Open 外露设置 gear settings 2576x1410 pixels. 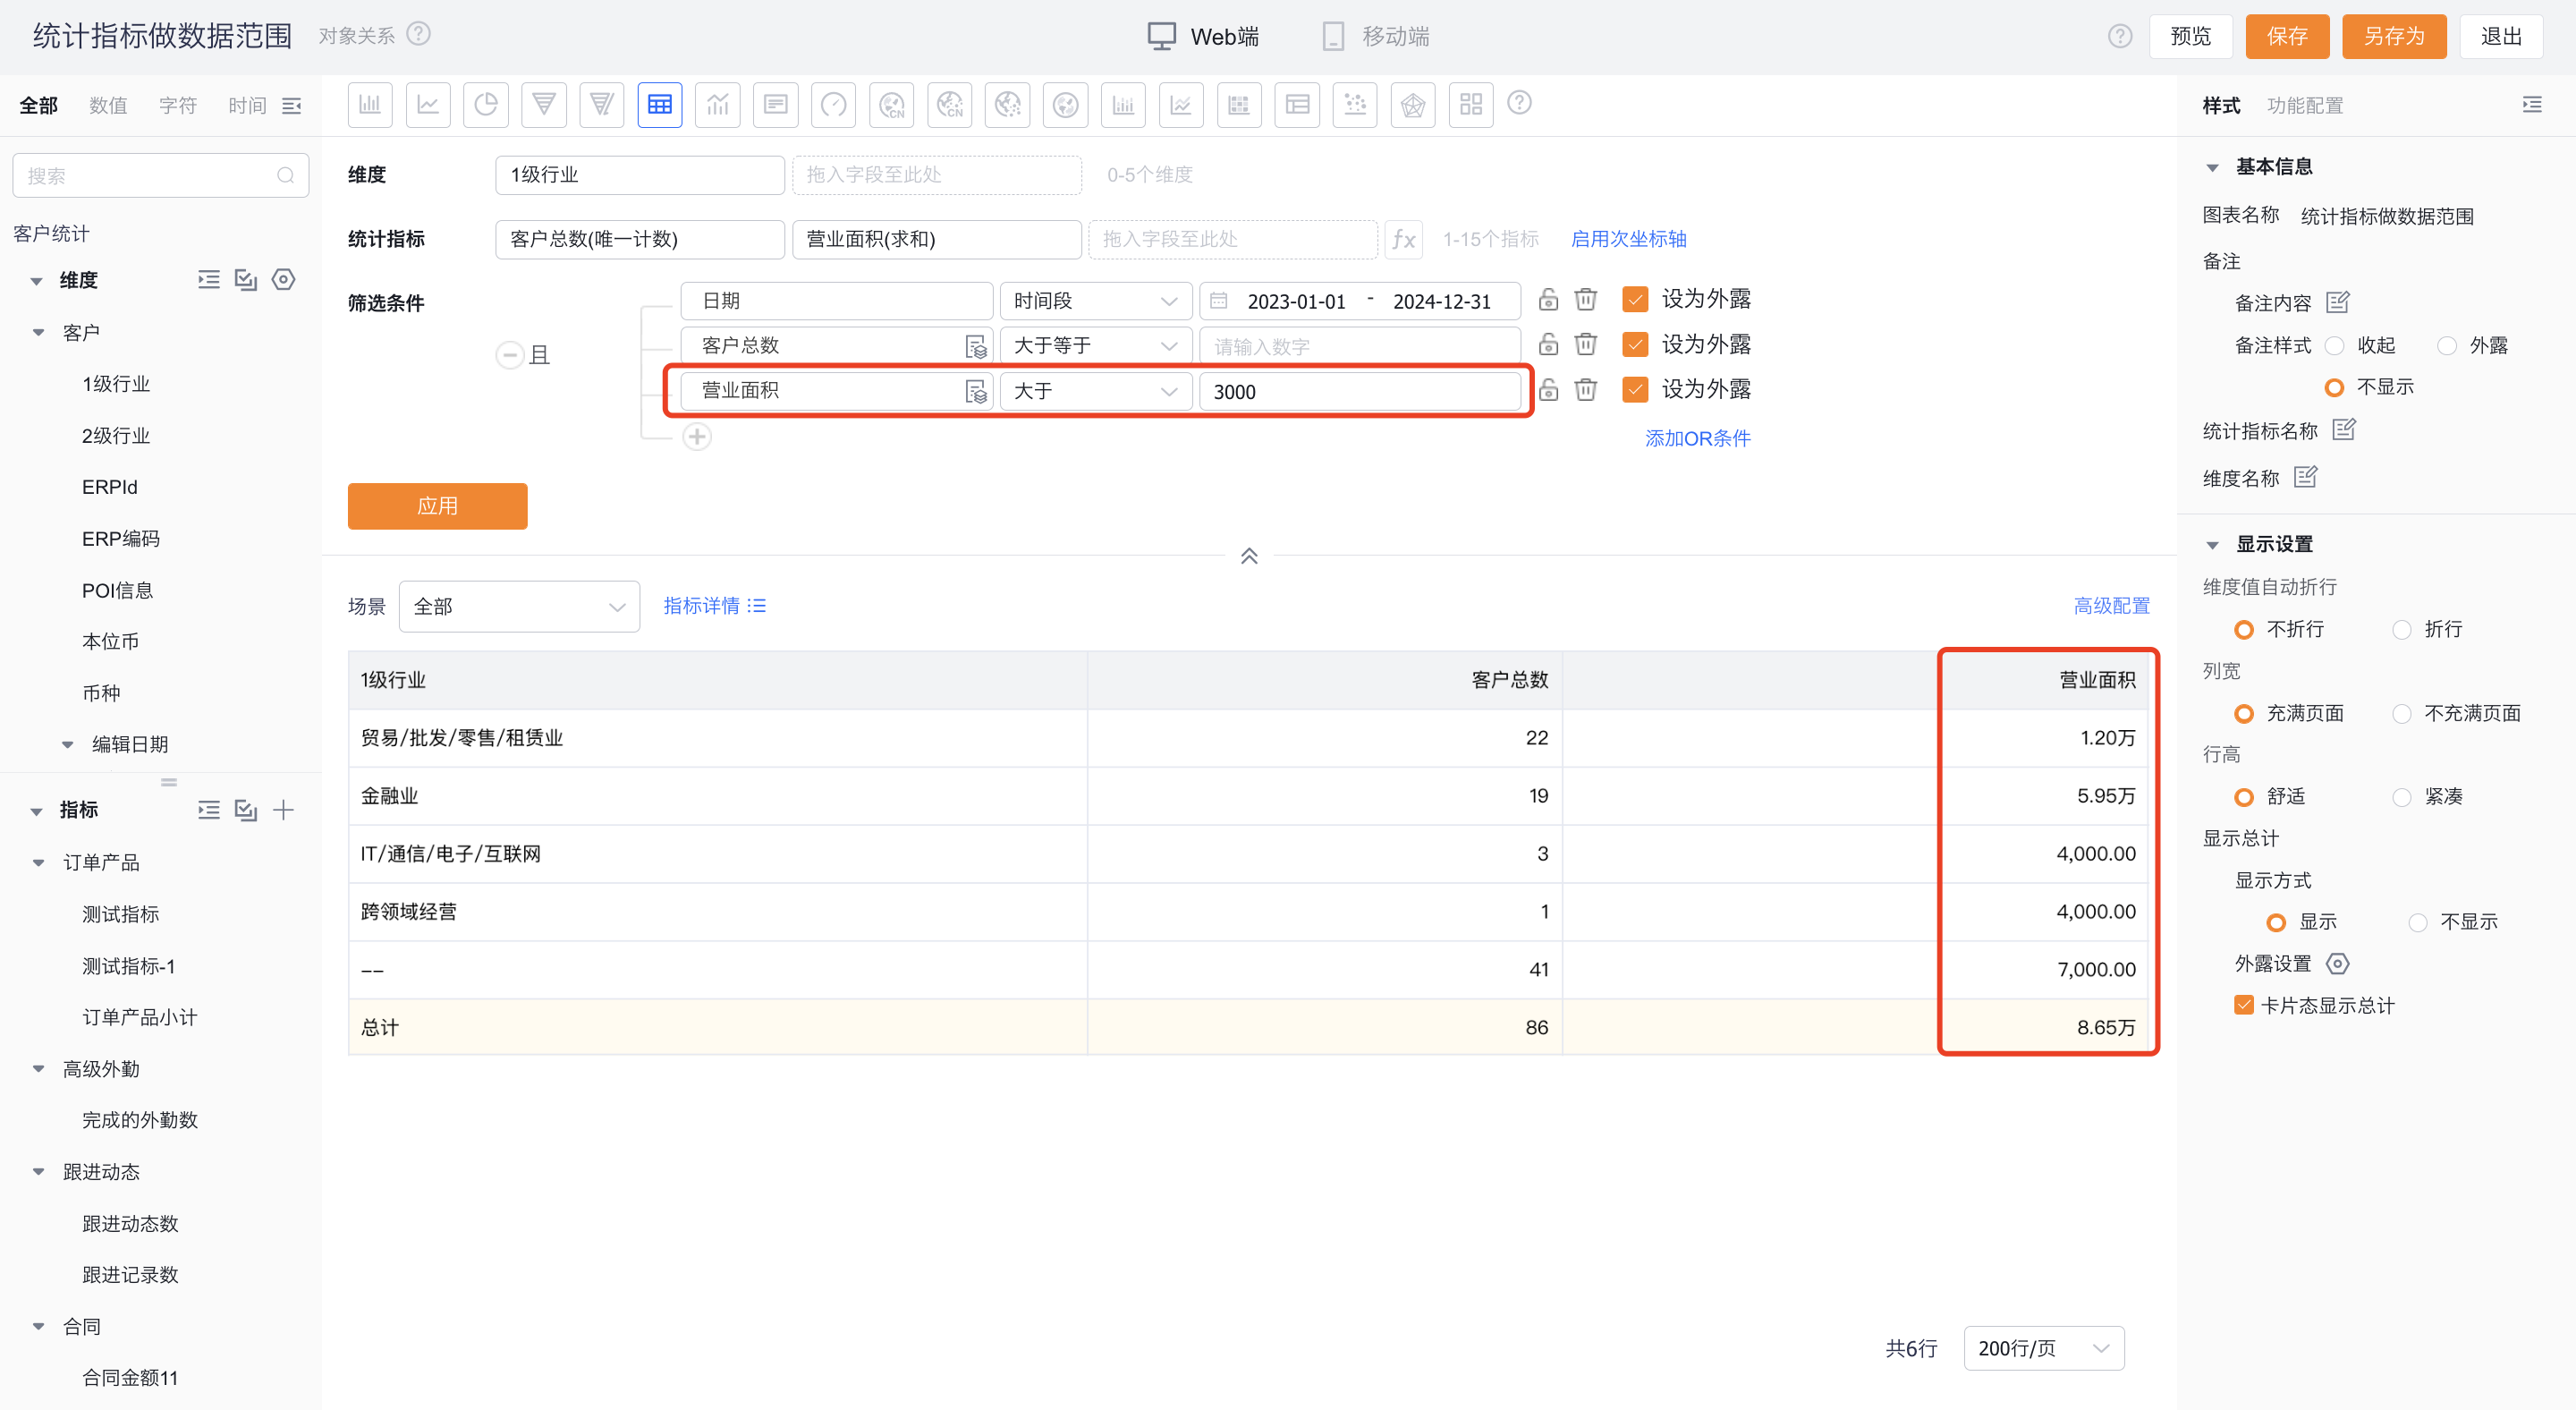tap(2338, 964)
